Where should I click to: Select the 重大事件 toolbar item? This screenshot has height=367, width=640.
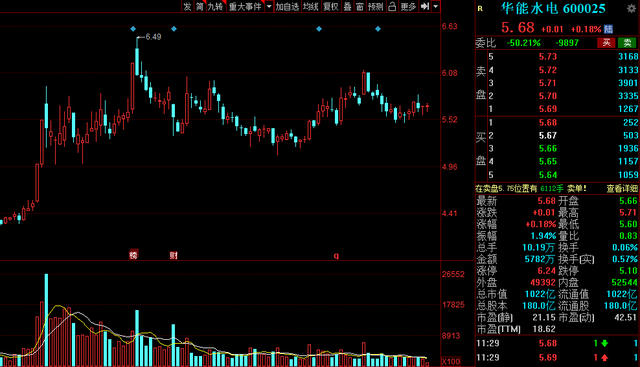[x=245, y=6]
